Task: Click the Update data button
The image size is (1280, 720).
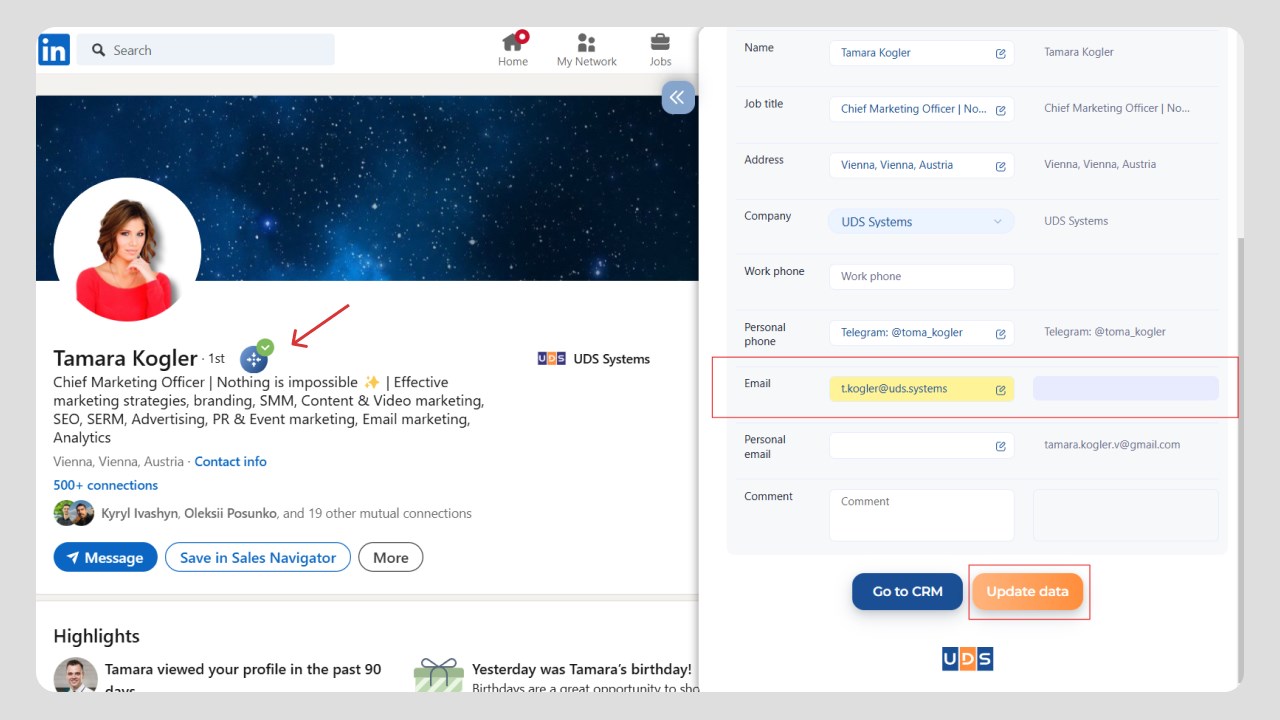Action: coord(1027,591)
